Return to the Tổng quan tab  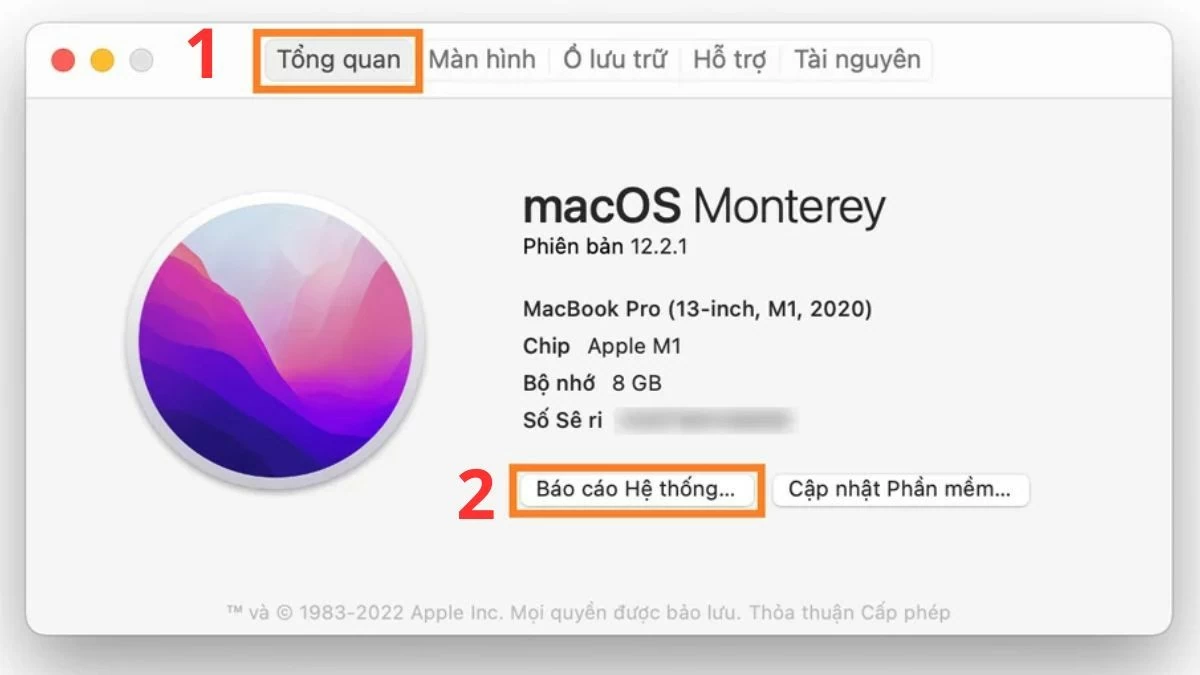[338, 59]
